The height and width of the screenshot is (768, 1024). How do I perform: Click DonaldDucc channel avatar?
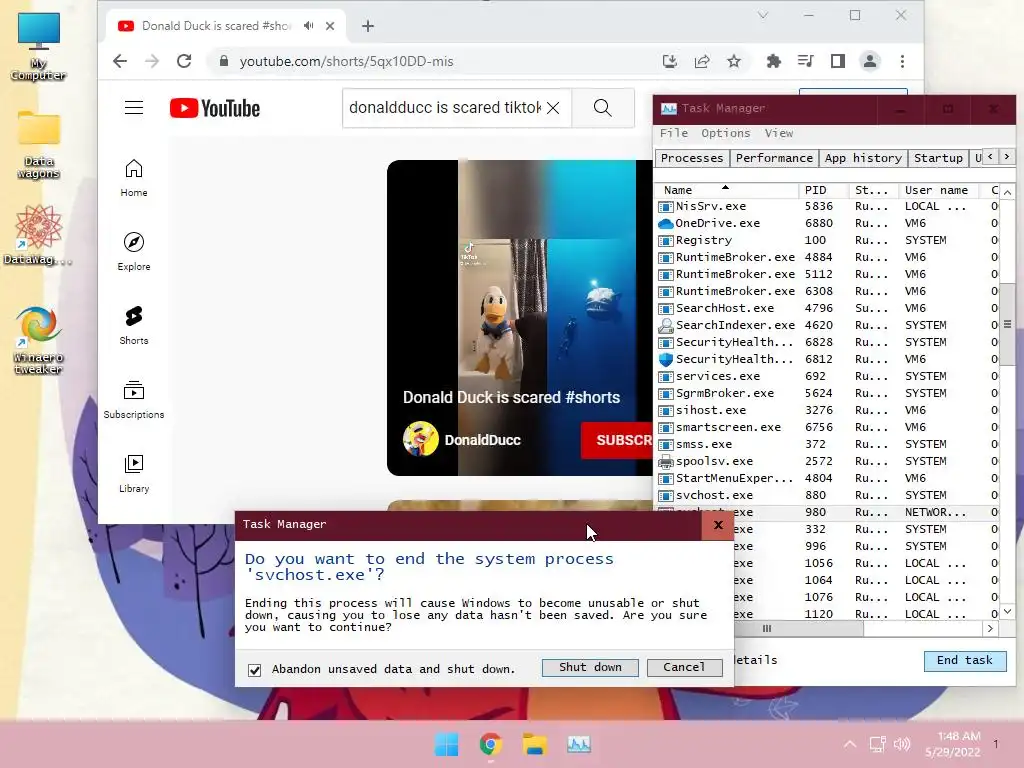[421, 439]
